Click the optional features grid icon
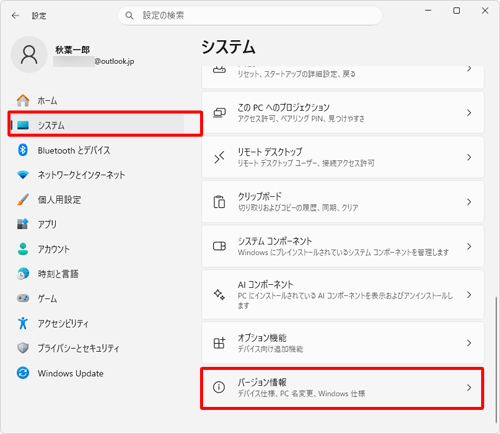The height and width of the screenshot is (434, 500). point(219,343)
